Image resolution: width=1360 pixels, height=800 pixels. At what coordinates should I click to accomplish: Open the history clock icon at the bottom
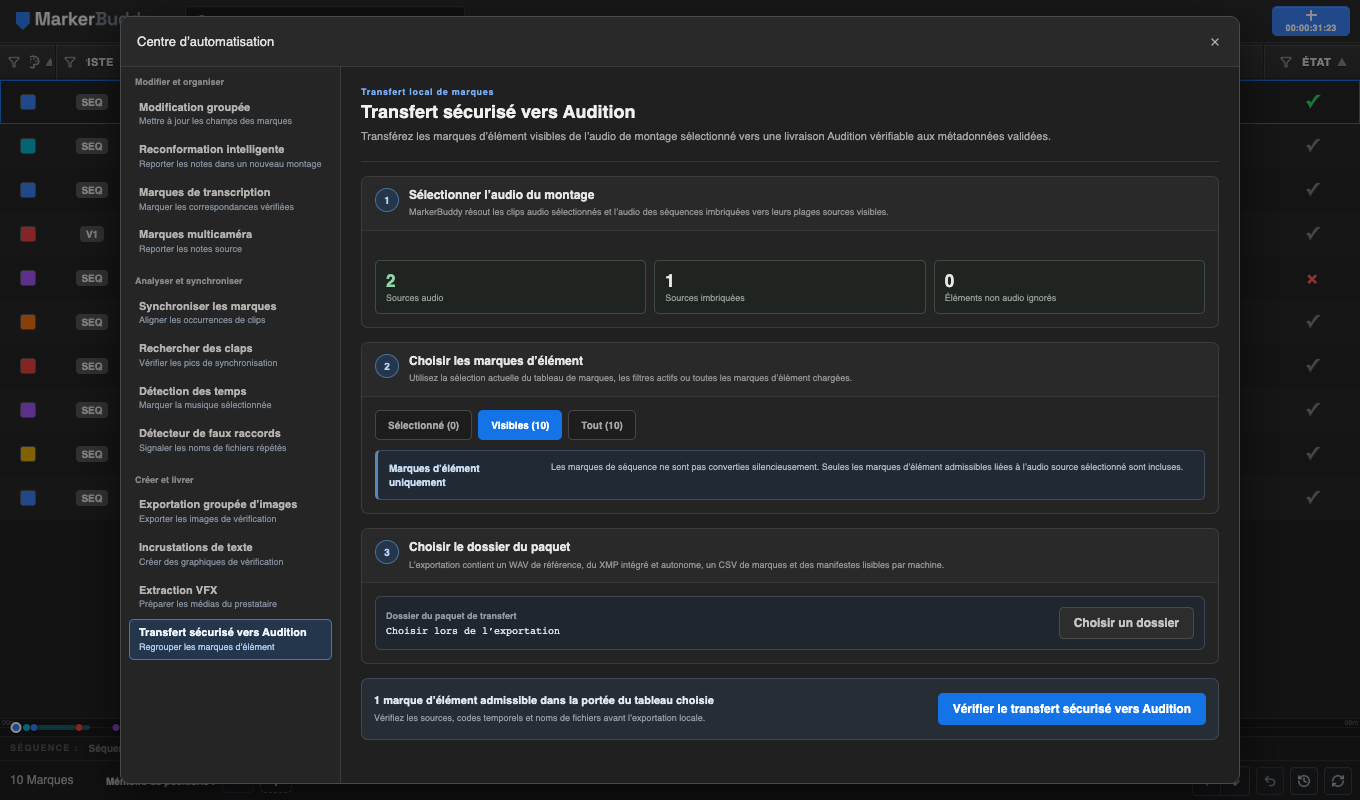point(1303,781)
